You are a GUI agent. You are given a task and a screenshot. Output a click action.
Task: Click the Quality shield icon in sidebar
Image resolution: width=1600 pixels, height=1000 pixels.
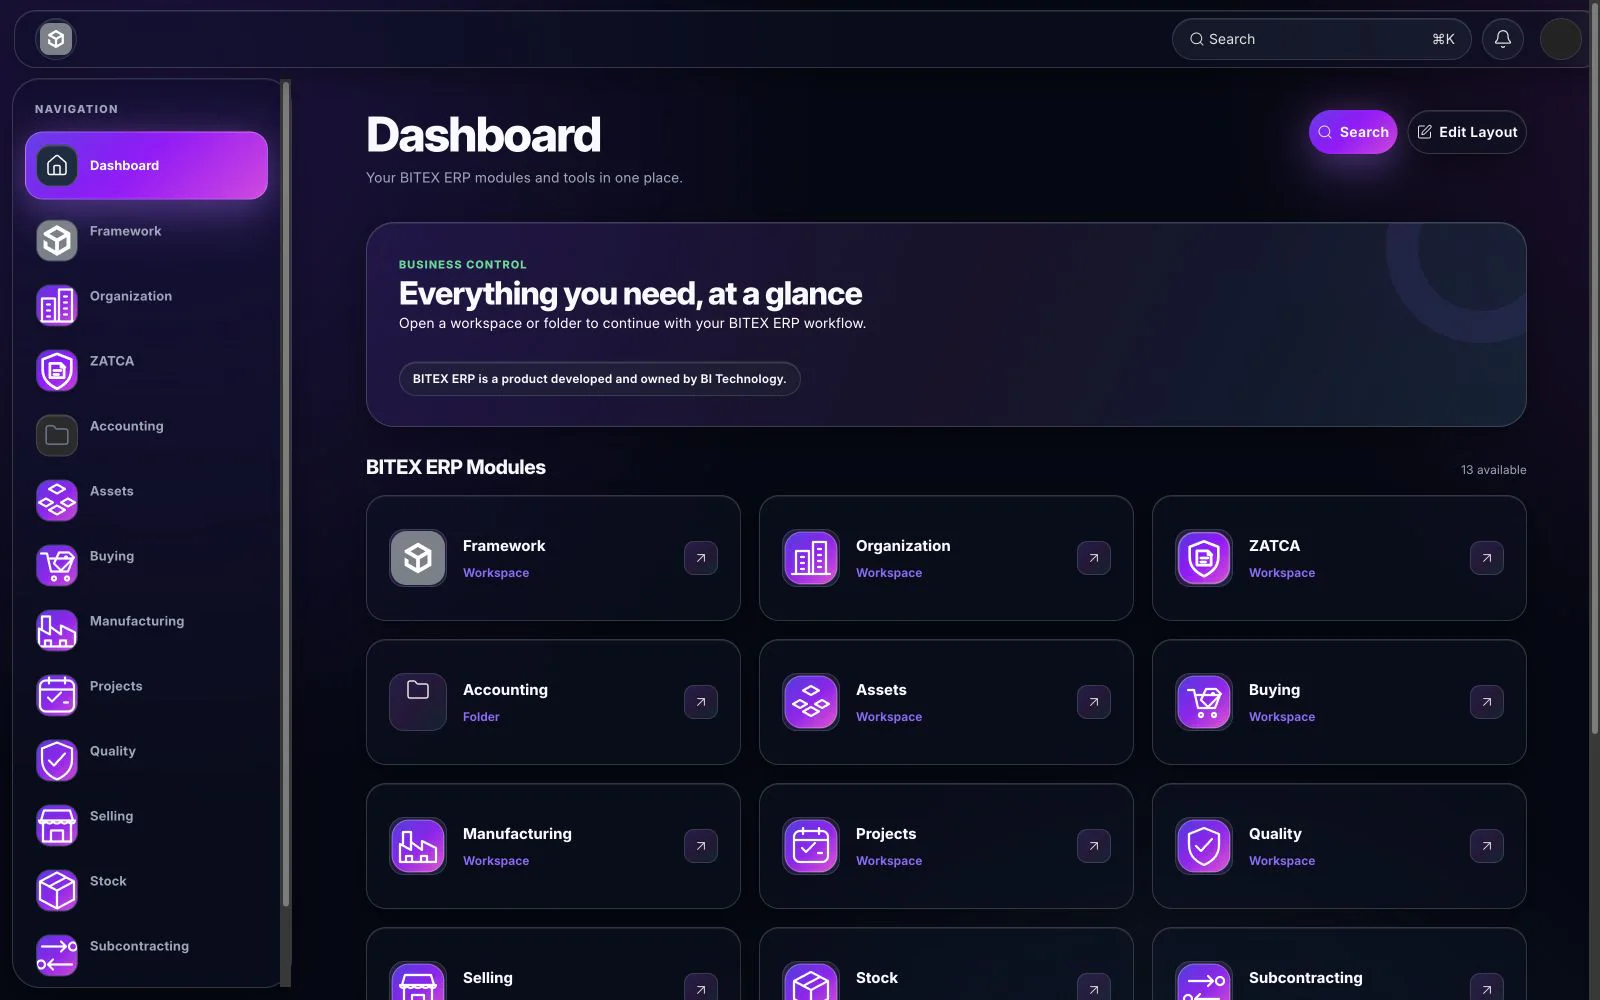tap(57, 760)
